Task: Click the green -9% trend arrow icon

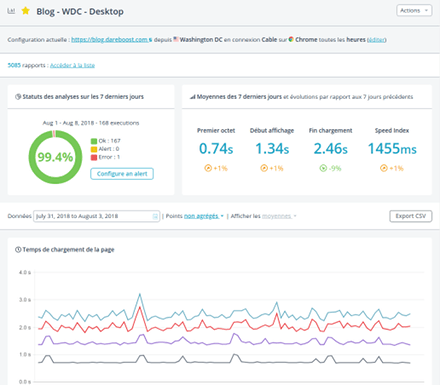Action: click(323, 168)
